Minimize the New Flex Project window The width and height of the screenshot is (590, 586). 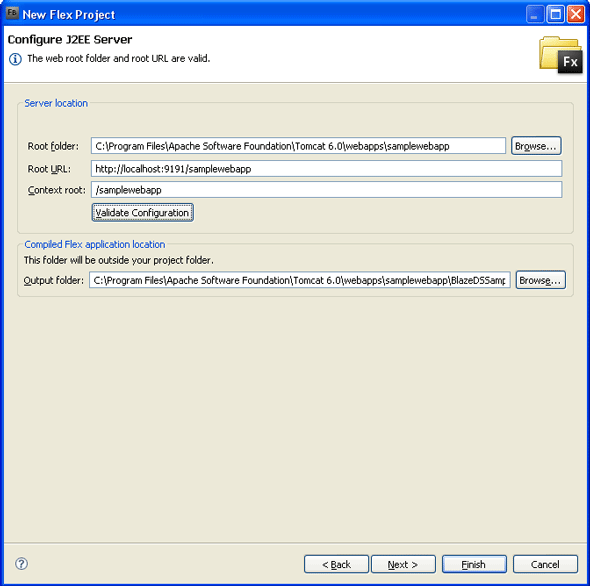point(535,14)
